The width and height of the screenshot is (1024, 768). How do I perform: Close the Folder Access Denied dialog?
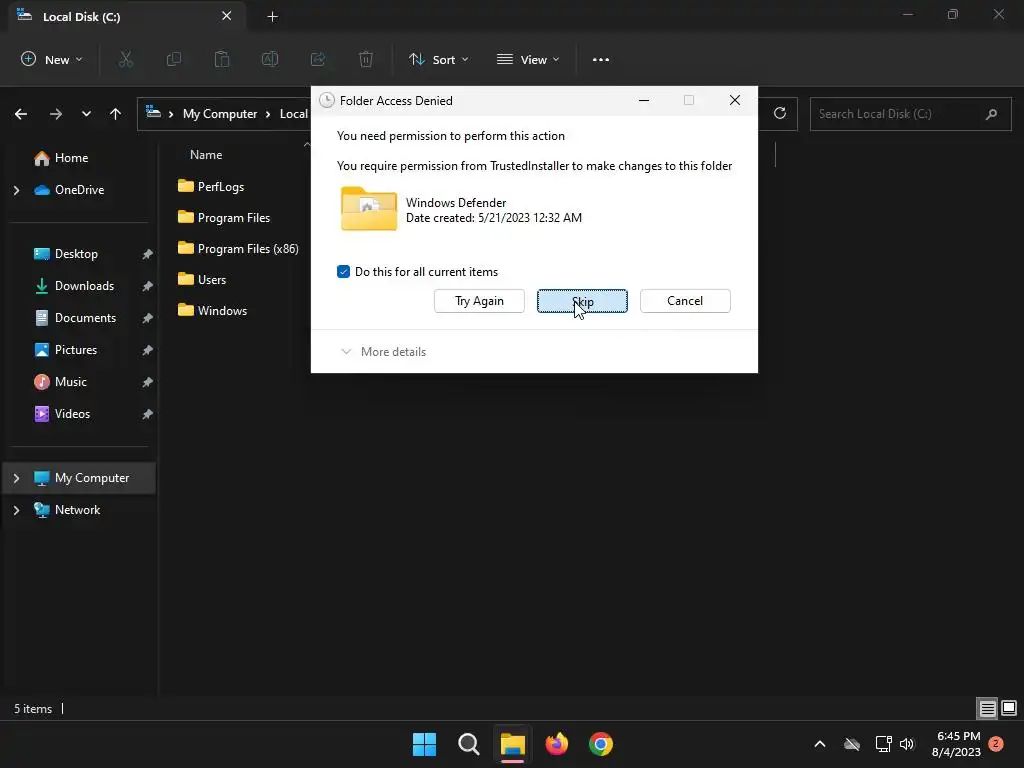click(735, 100)
